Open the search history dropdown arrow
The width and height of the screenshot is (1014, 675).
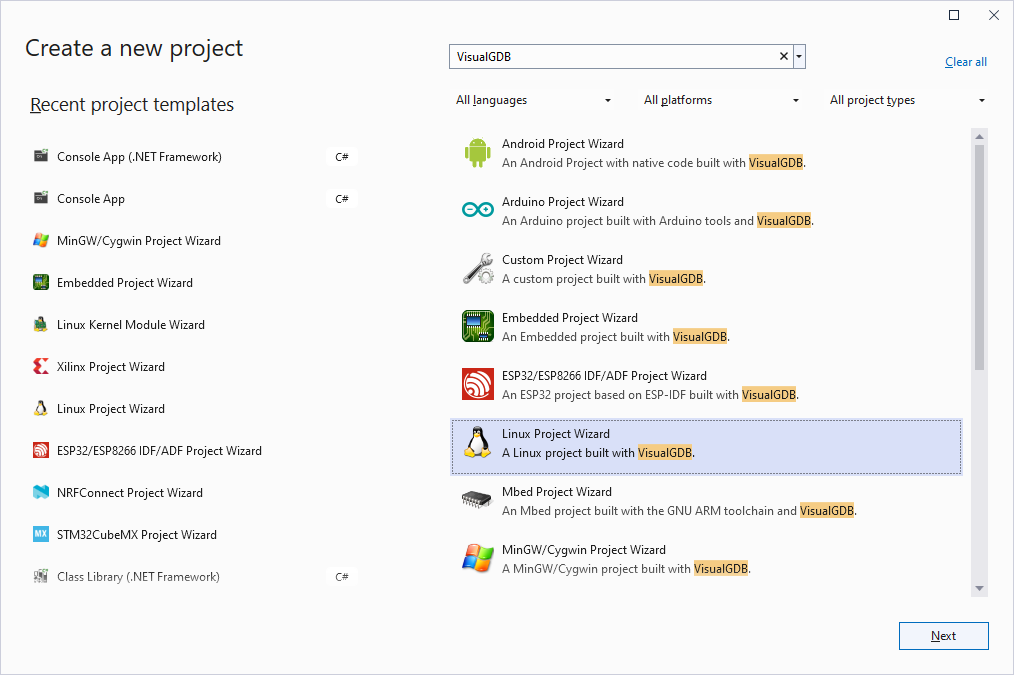(x=799, y=56)
